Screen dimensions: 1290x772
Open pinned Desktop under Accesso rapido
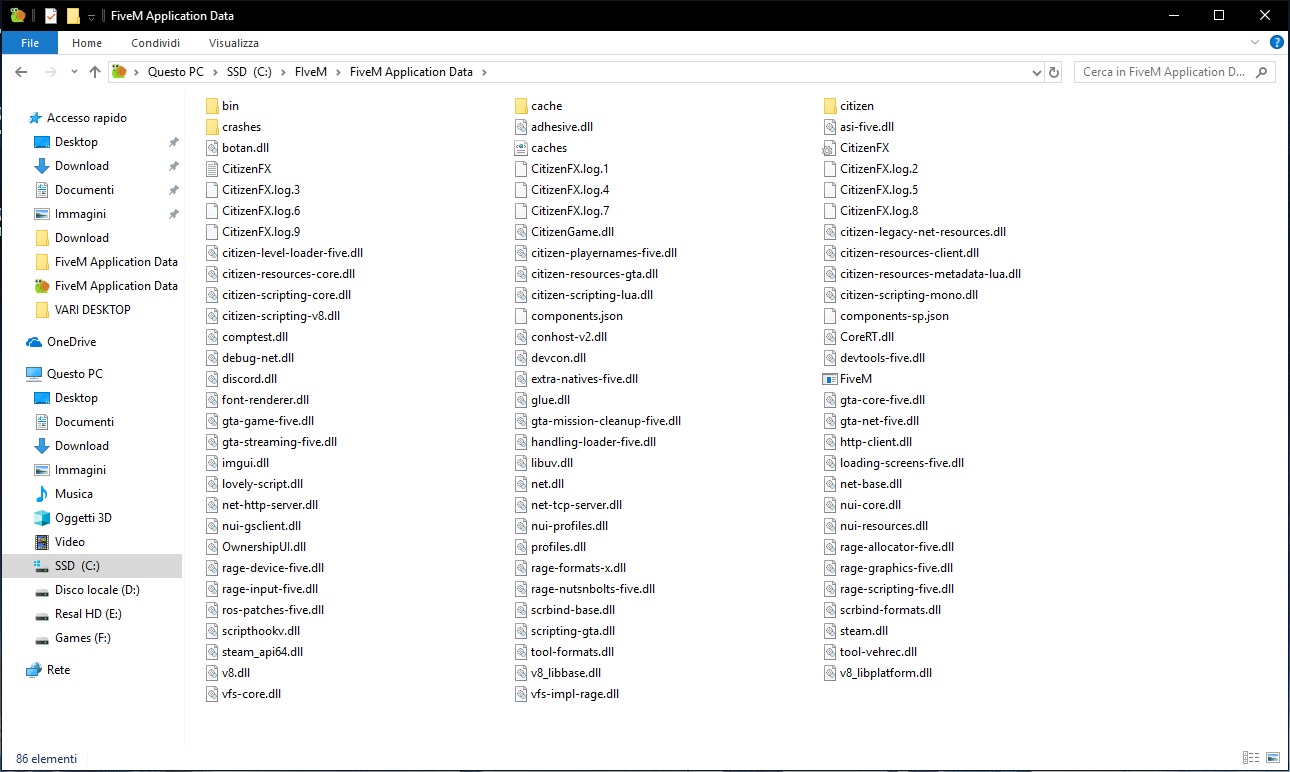(66, 142)
